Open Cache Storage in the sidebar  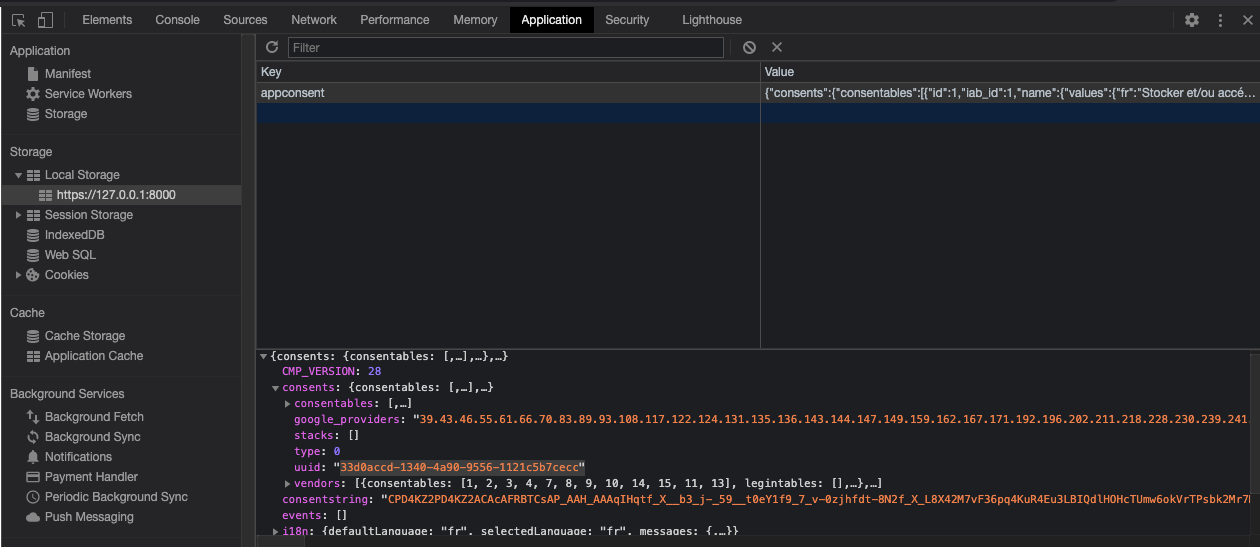(x=84, y=336)
